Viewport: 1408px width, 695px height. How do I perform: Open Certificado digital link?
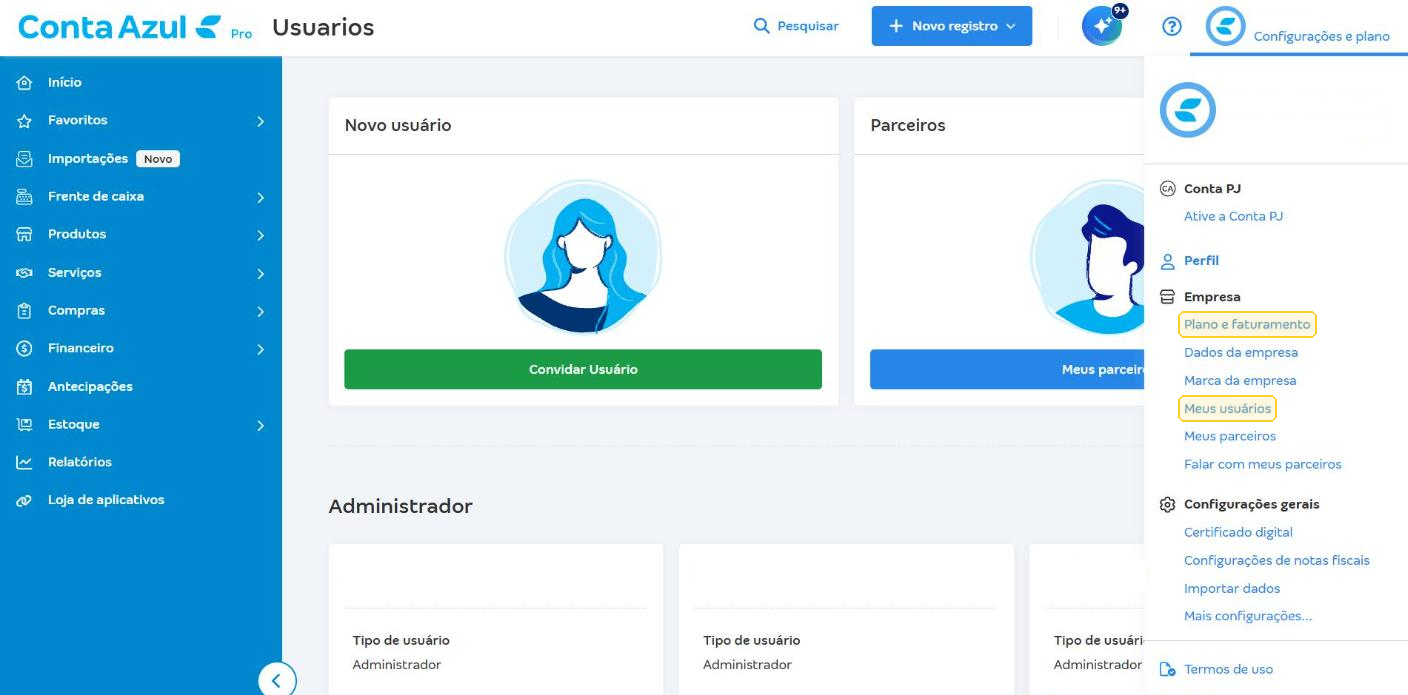1238,533
